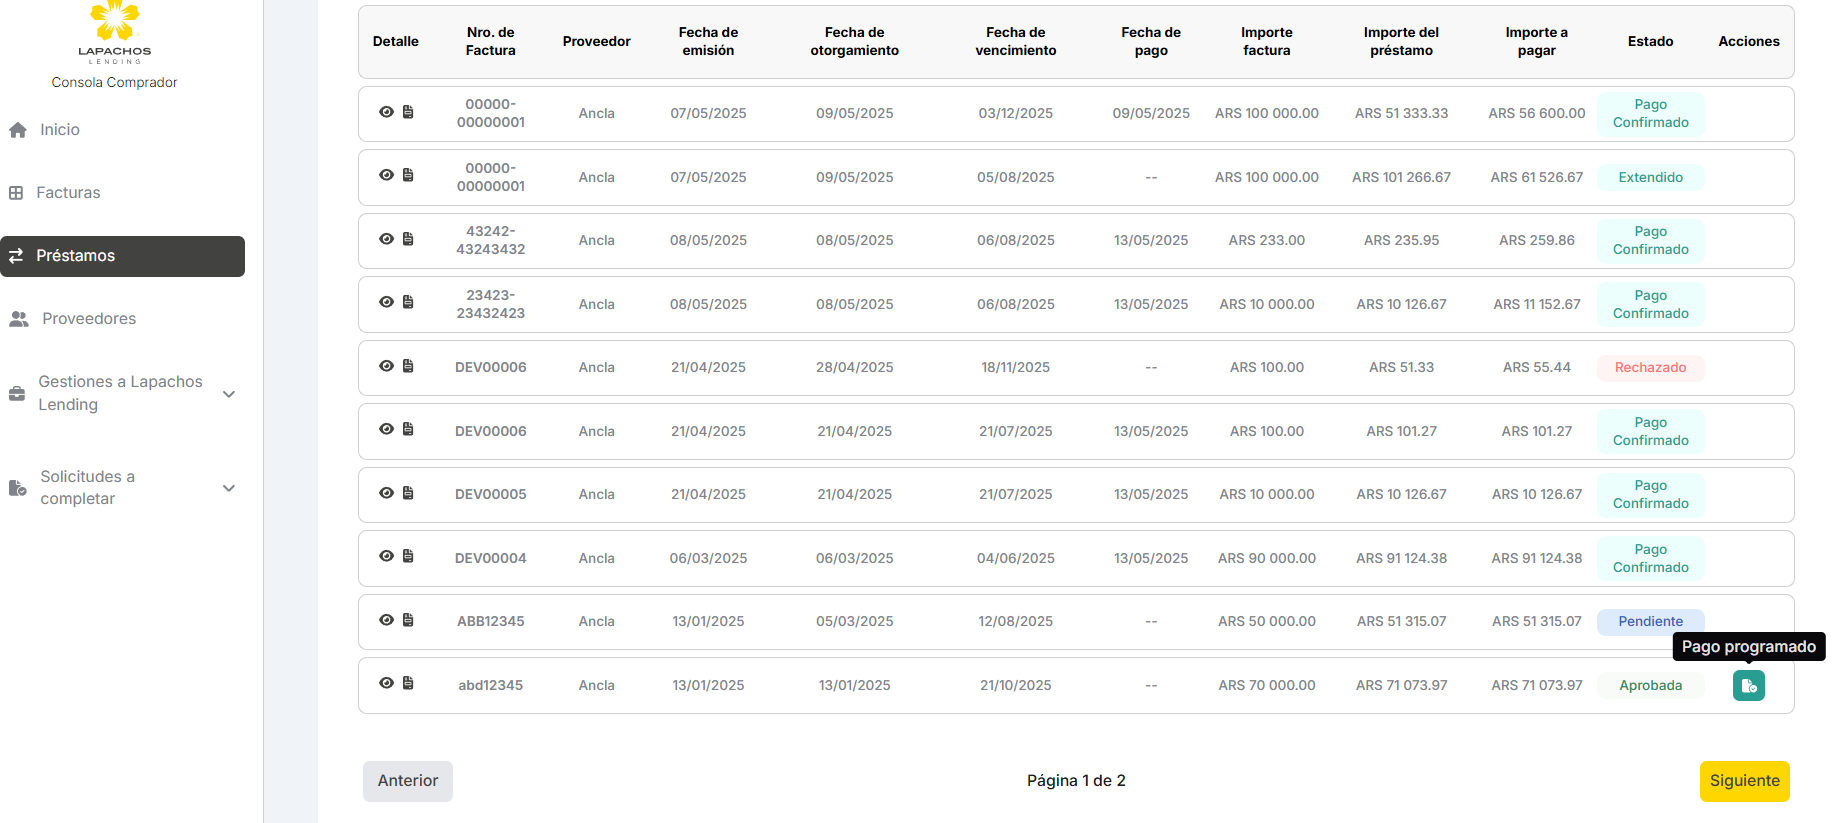Image resolution: width=1835 pixels, height=823 pixels.
Task: Click the Rechazado status badge
Action: pos(1650,368)
